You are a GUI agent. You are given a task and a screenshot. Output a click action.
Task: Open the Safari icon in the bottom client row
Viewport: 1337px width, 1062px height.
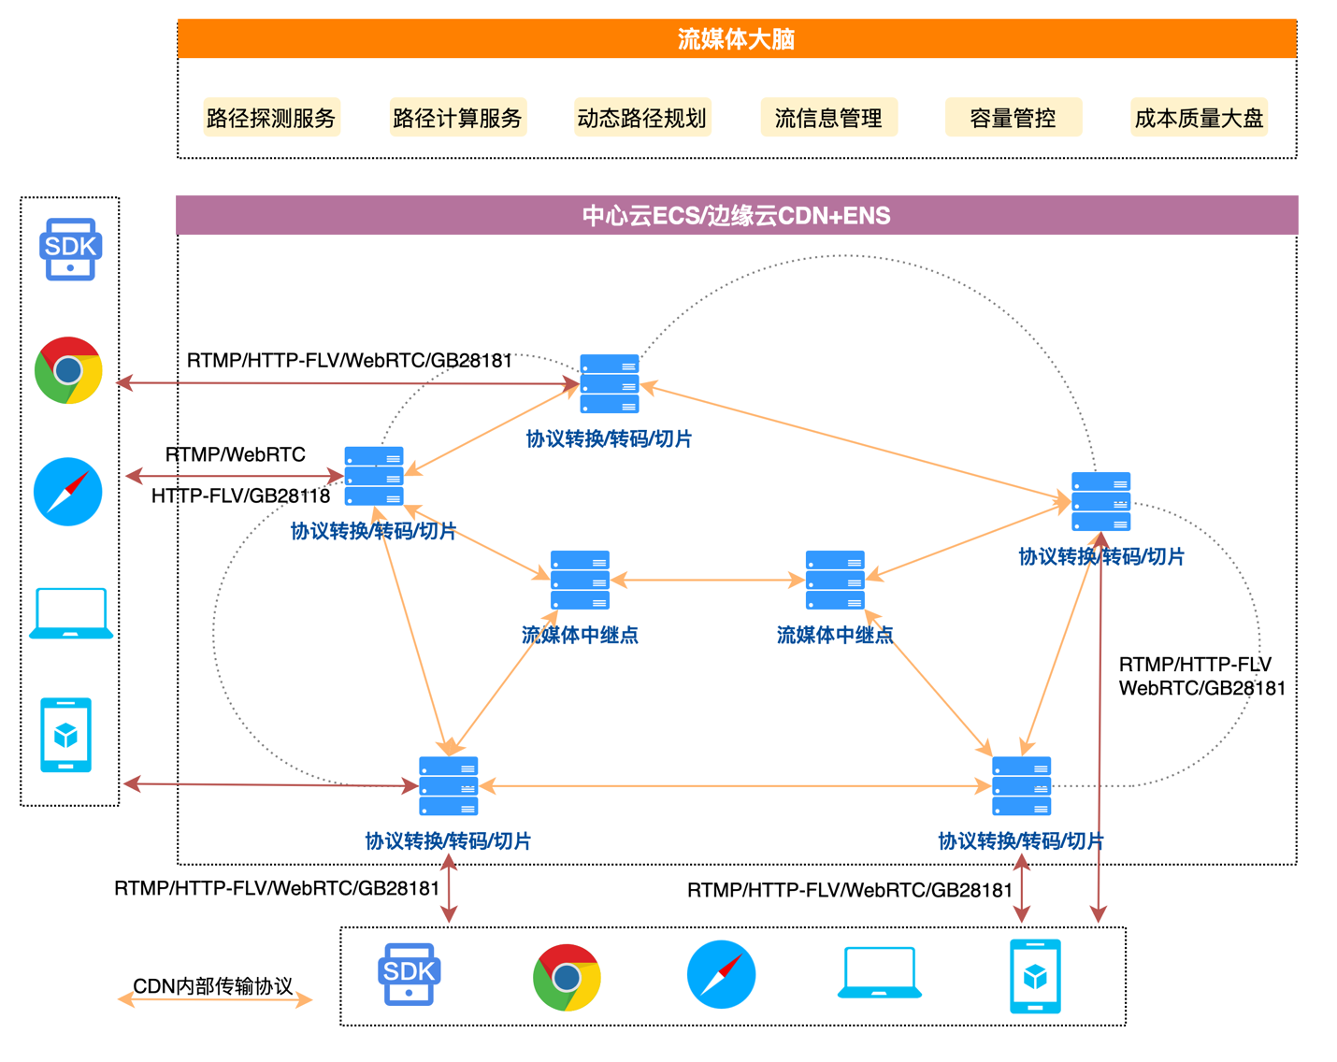click(x=721, y=975)
